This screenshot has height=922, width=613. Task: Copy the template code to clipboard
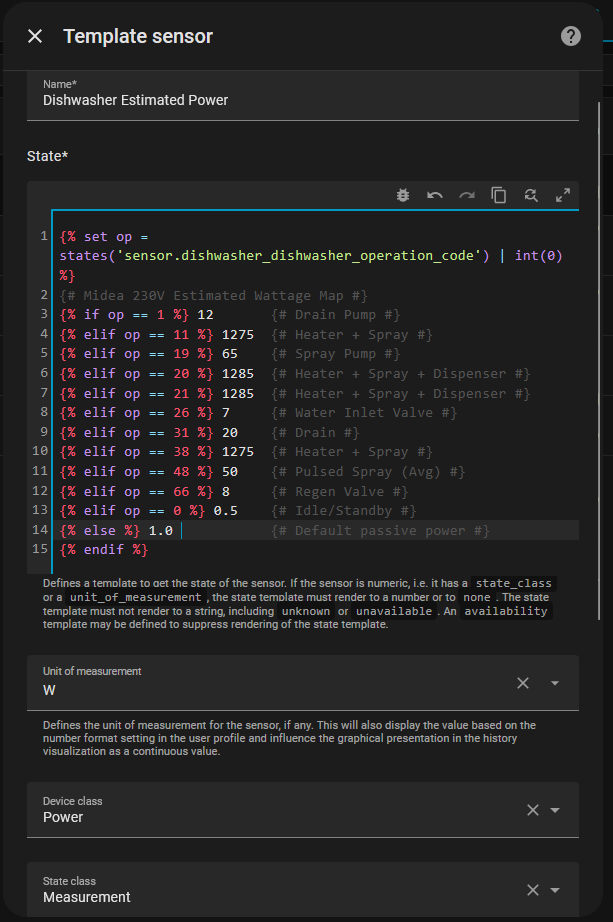(499, 196)
